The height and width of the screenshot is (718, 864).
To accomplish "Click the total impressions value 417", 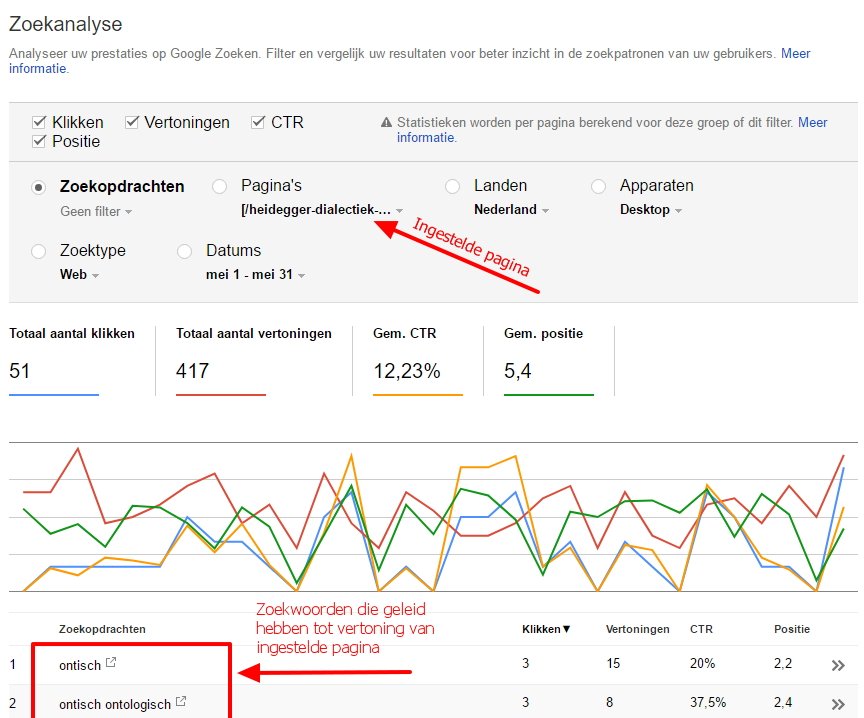I will click(192, 371).
